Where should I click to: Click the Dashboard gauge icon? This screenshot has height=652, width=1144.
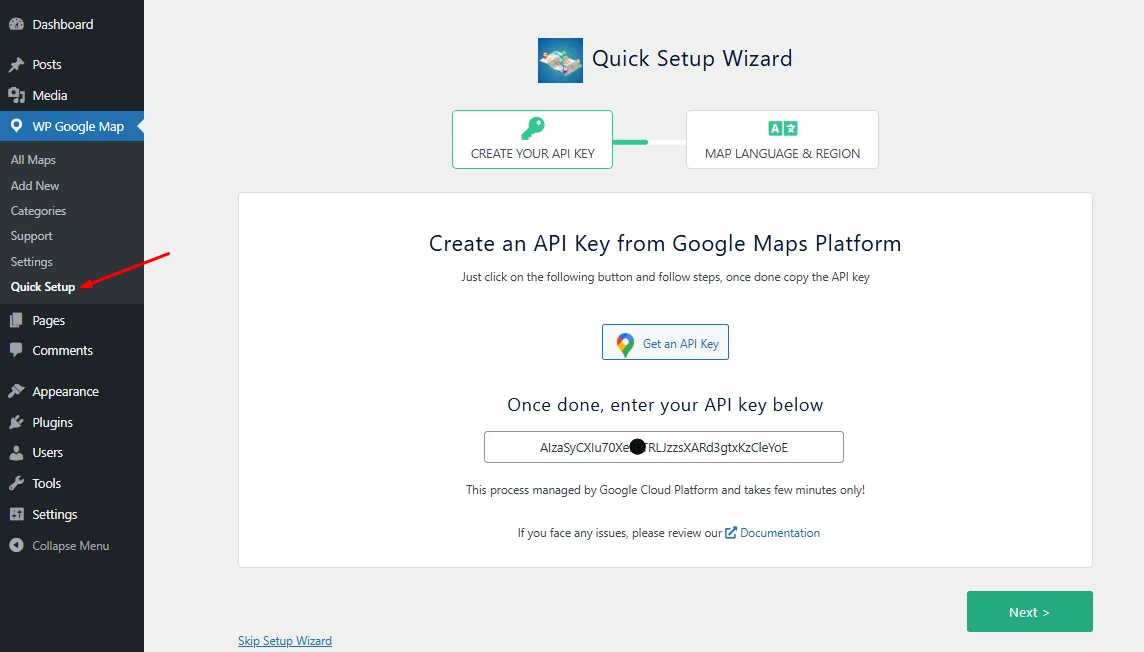(16, 24)
